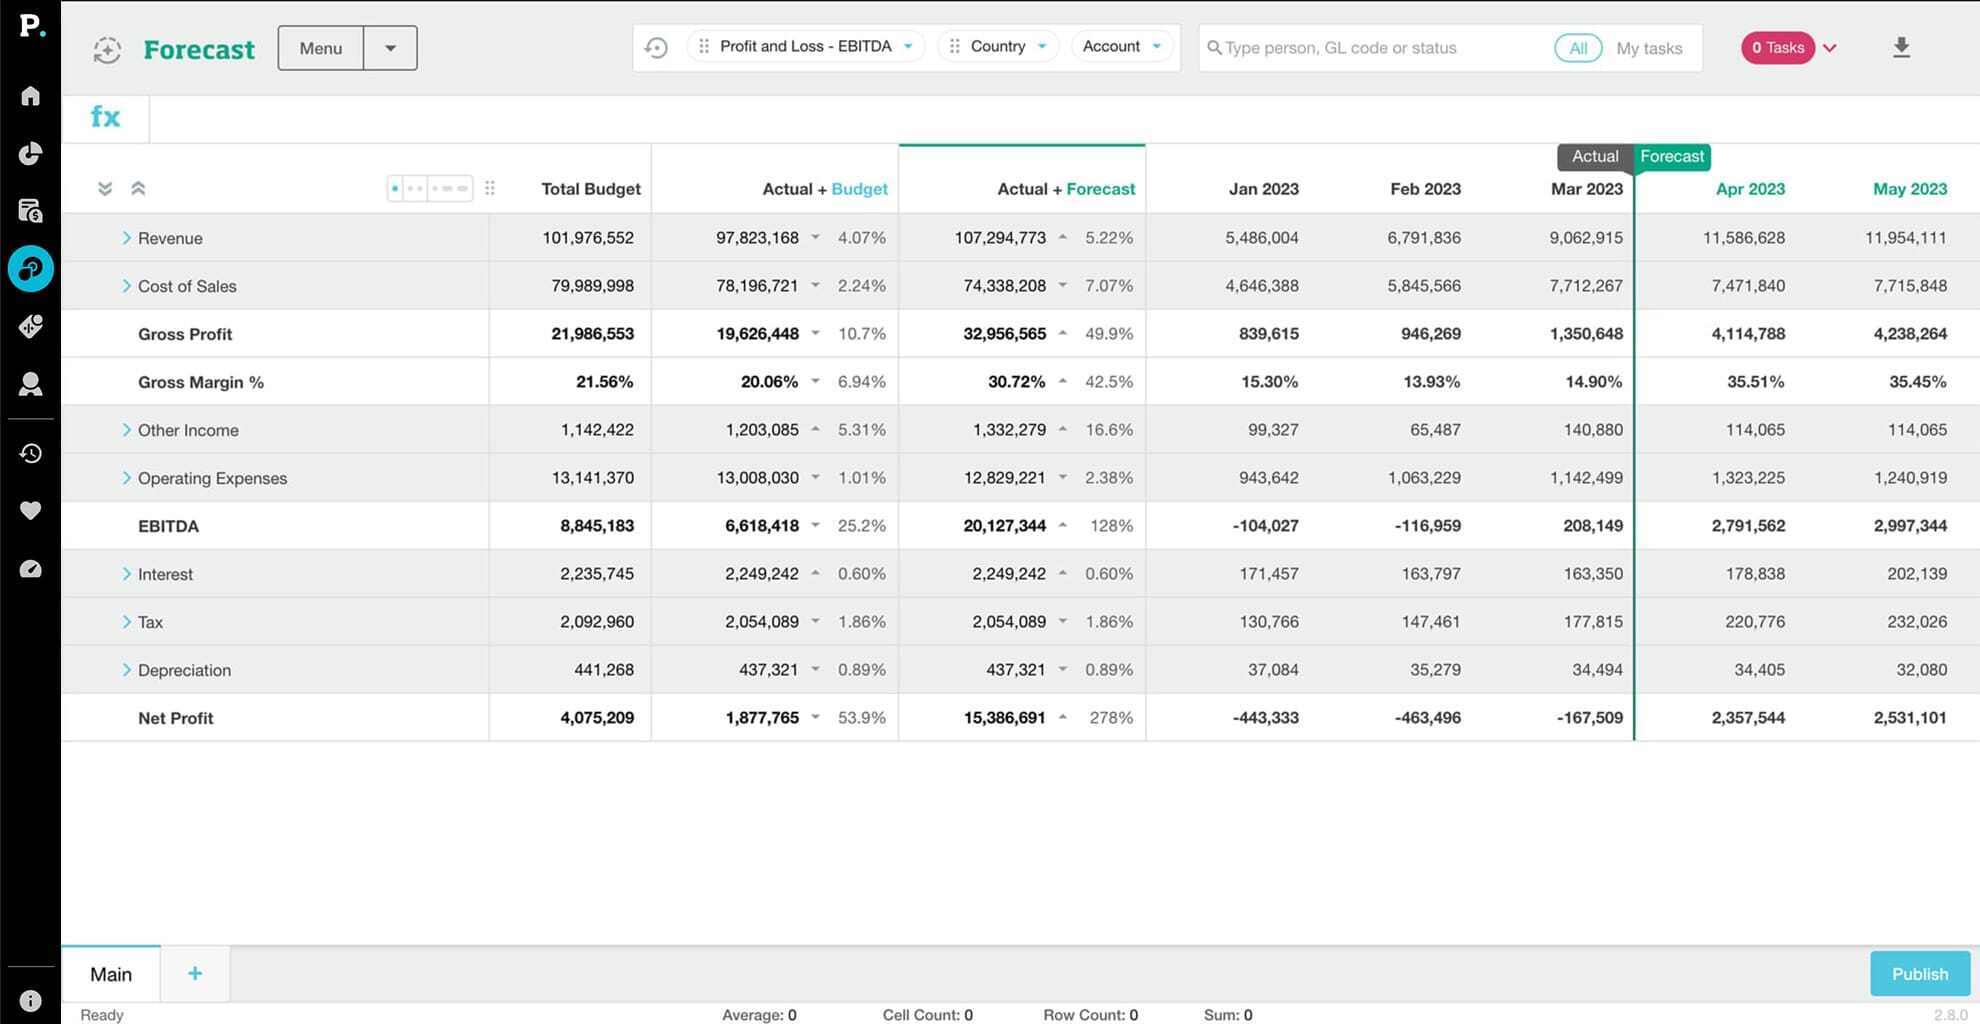Open the pie chart reports icon

pos(30,153)
